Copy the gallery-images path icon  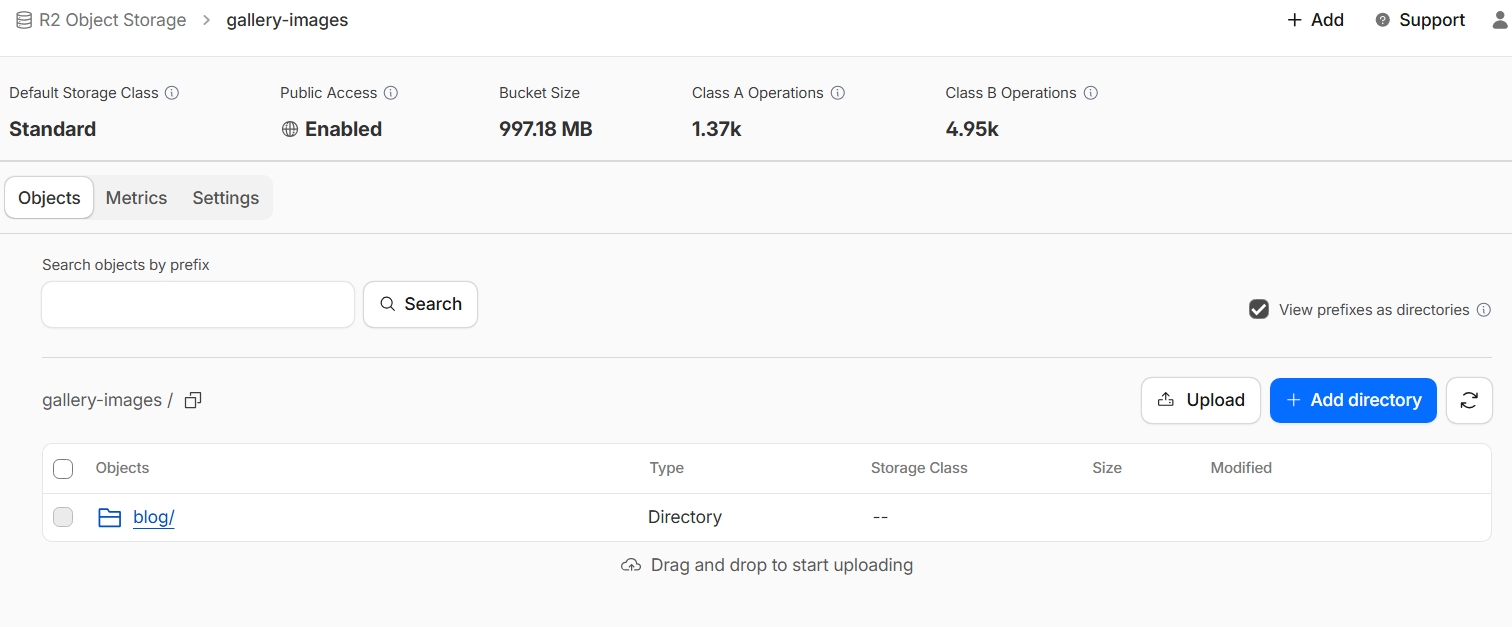click(193, 400)
